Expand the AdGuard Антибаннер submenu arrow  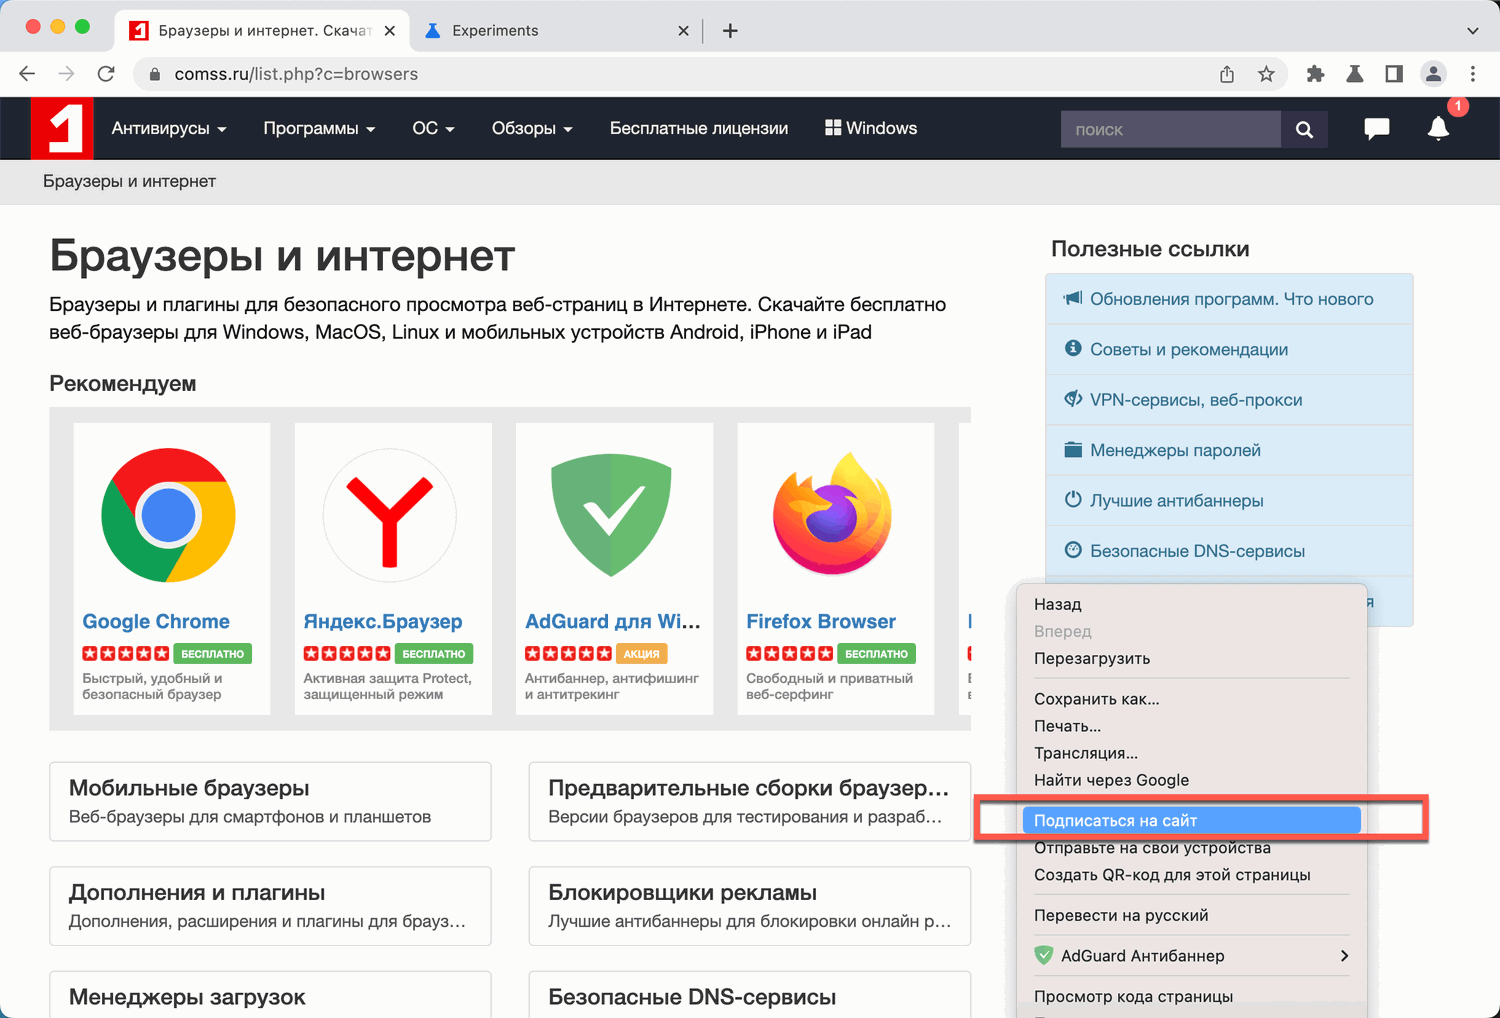[x=1344, y=956]
